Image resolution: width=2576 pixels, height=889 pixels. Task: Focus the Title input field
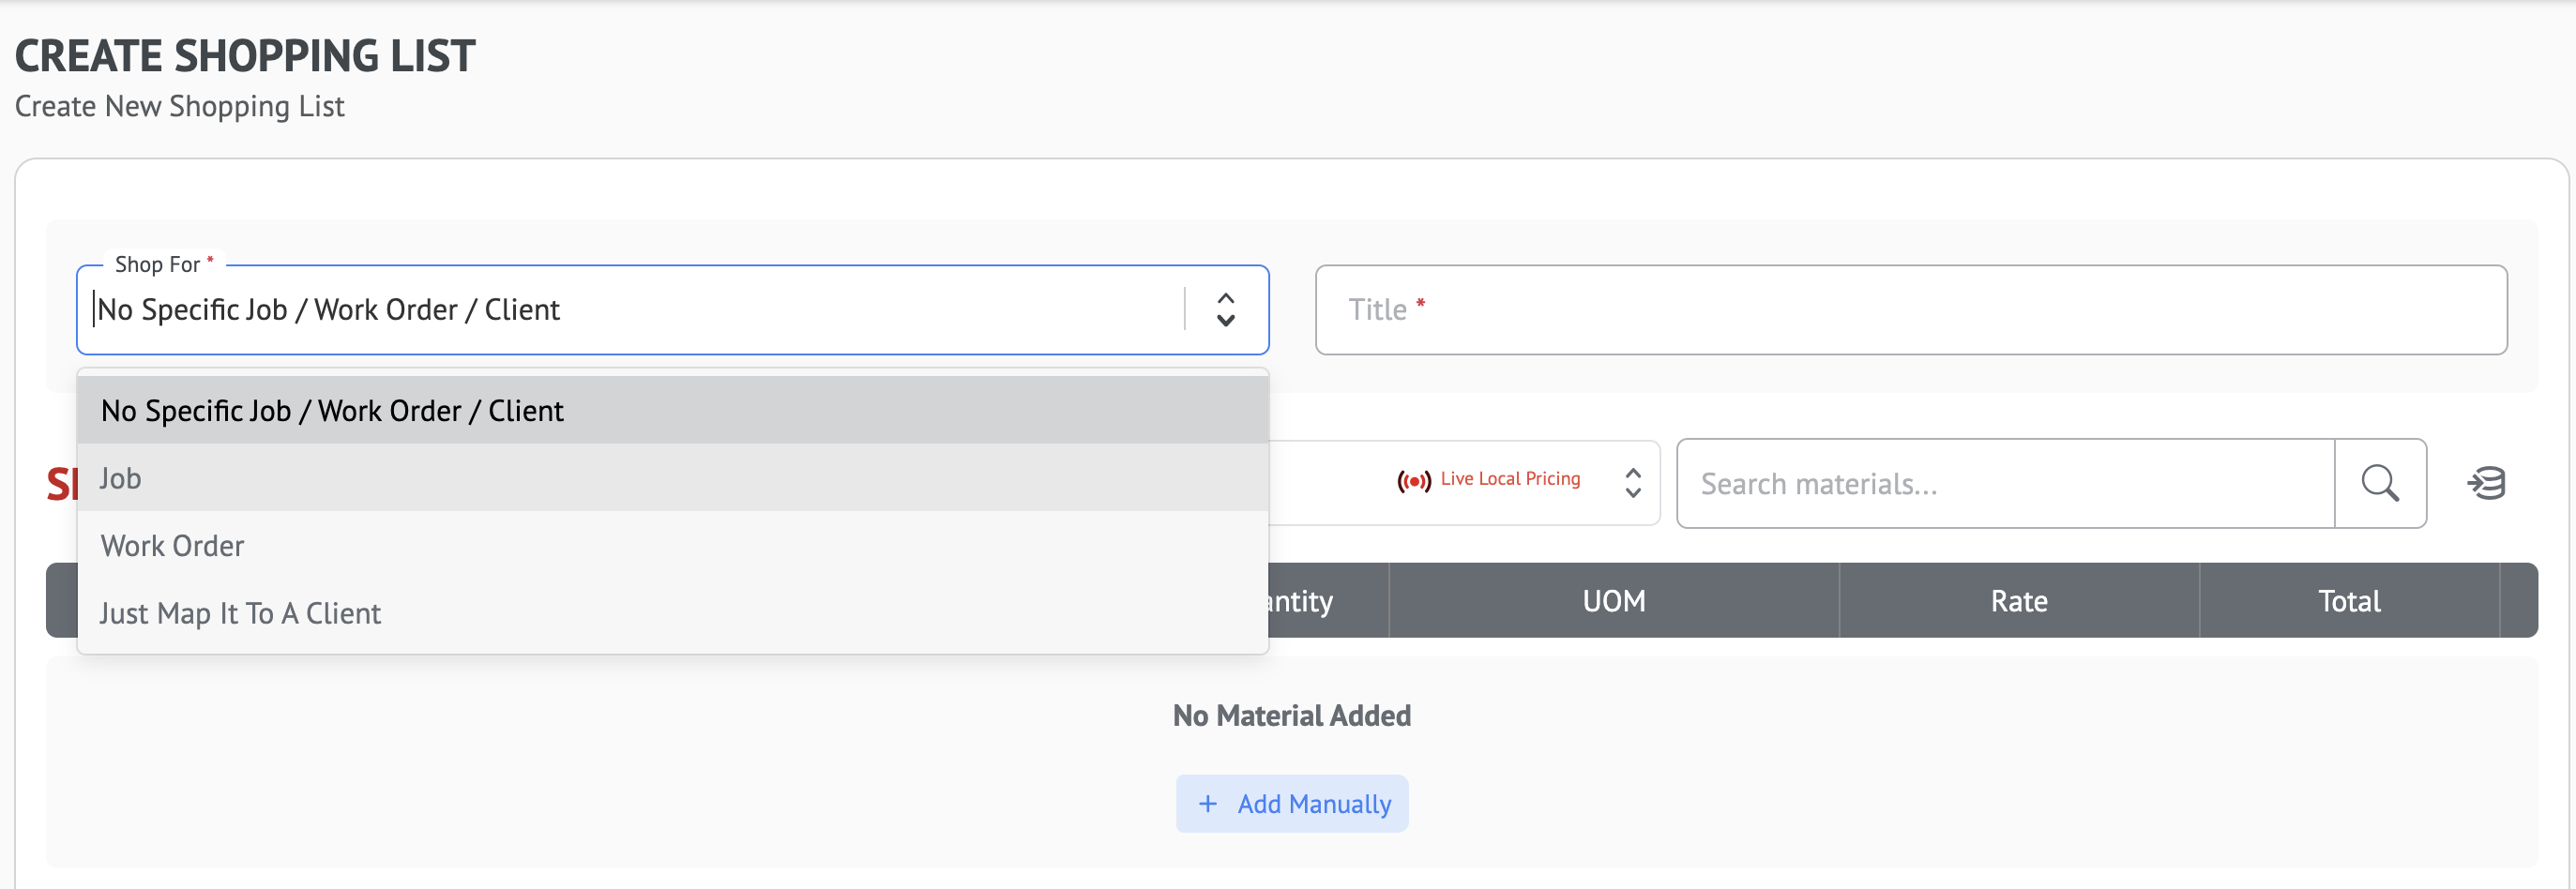point(1910,310)
